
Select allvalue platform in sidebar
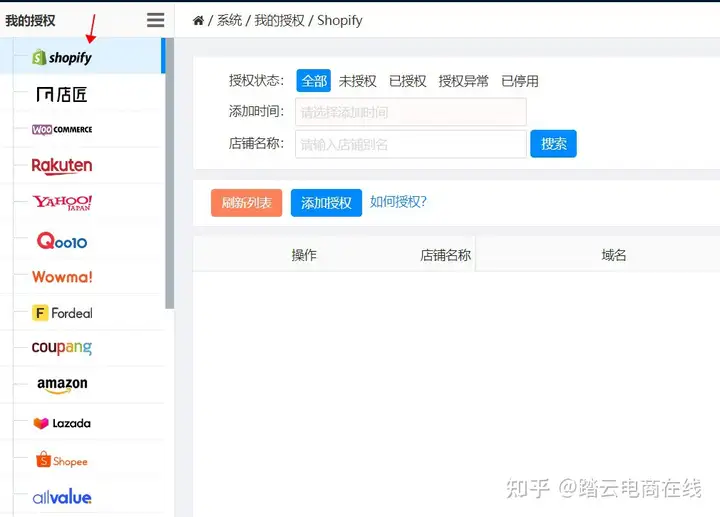62,497
